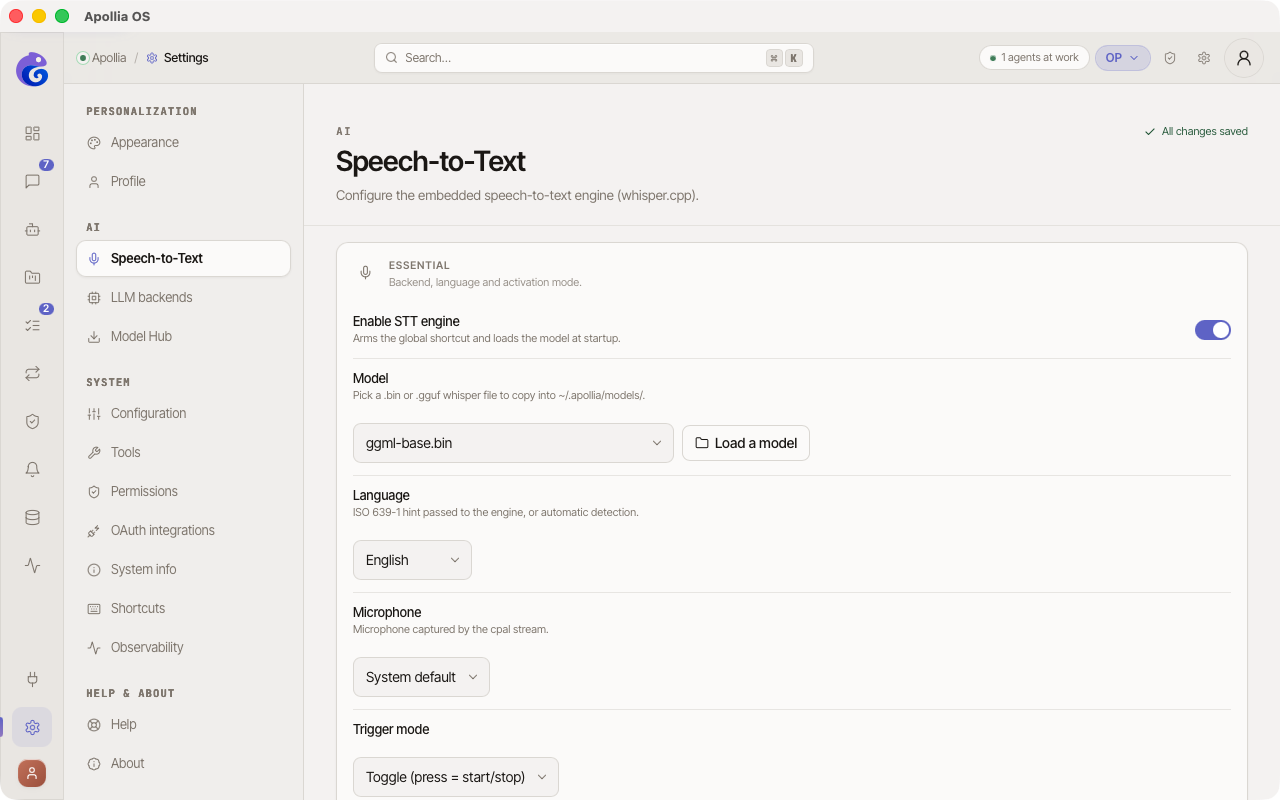Click the shield icon in top bar
Viewport: 1280px width, 800px height.
point(1170,58)
